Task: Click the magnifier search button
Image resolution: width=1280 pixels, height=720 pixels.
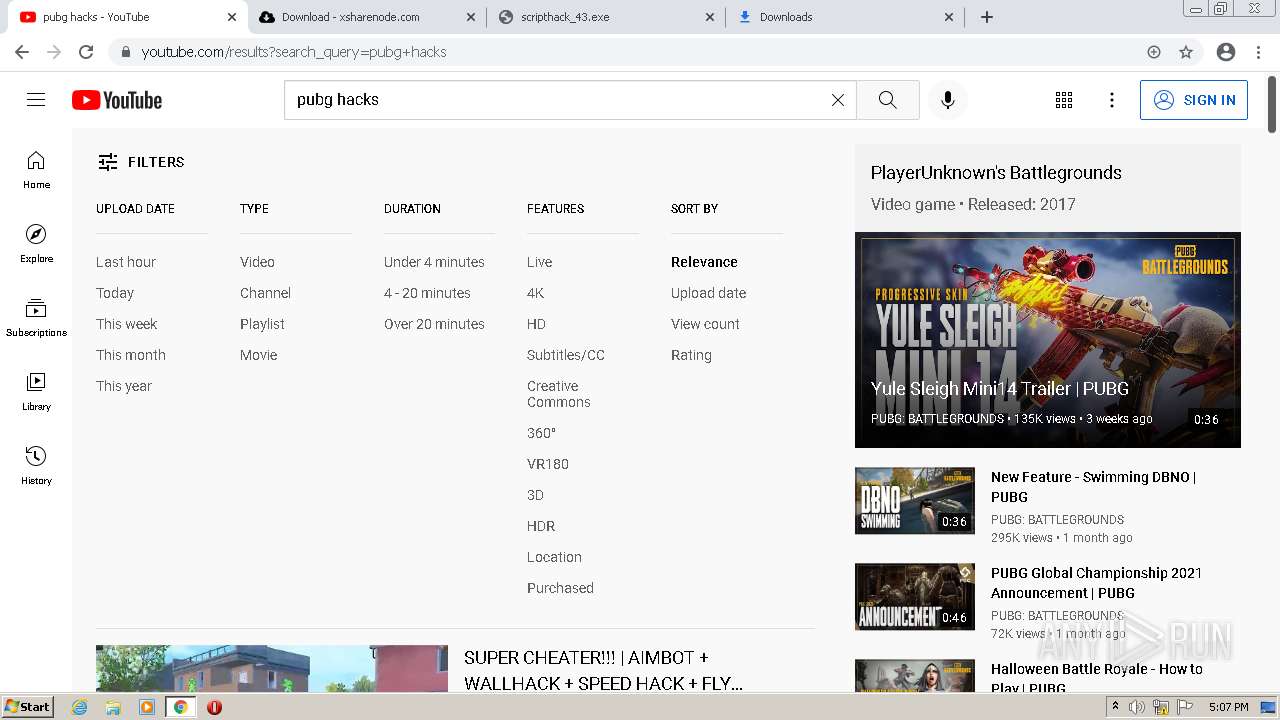Action: pos(888,100)
